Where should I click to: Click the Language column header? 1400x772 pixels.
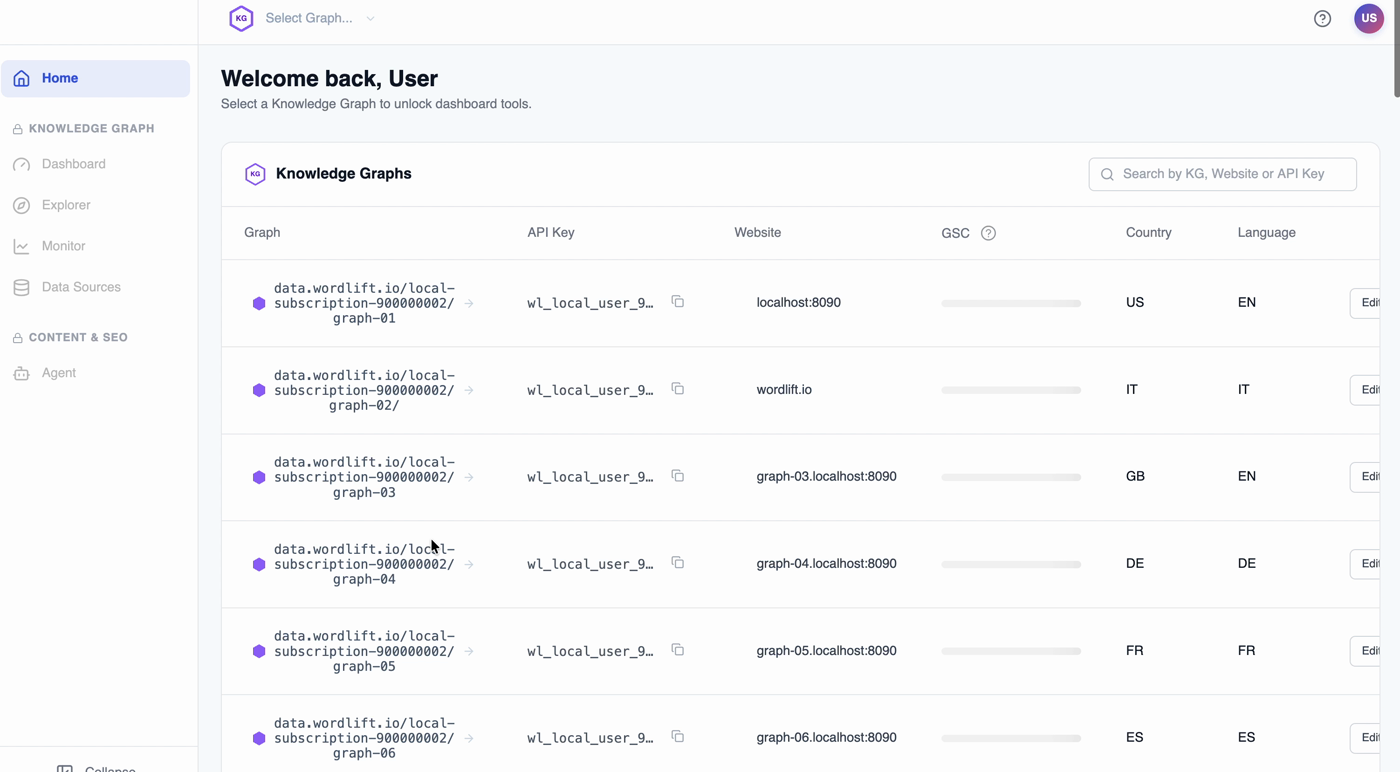[1266, 233]
